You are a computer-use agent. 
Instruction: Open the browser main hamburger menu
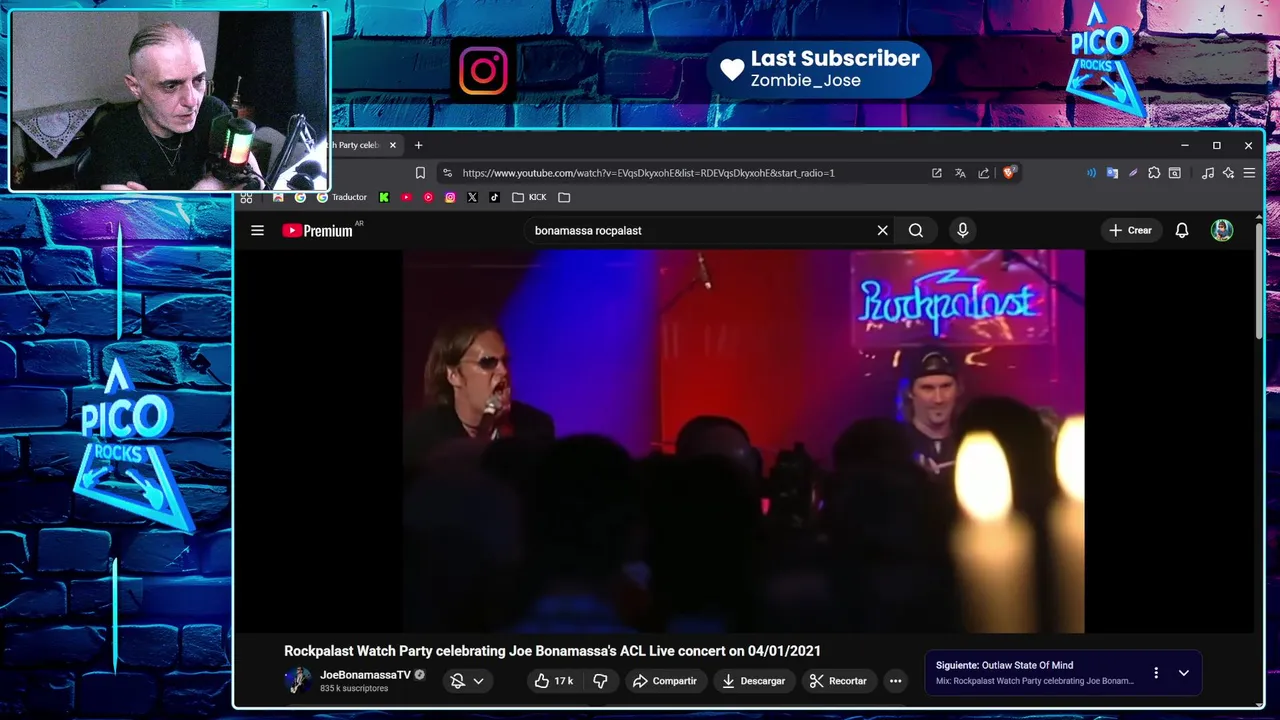(x=1249, y=173)
